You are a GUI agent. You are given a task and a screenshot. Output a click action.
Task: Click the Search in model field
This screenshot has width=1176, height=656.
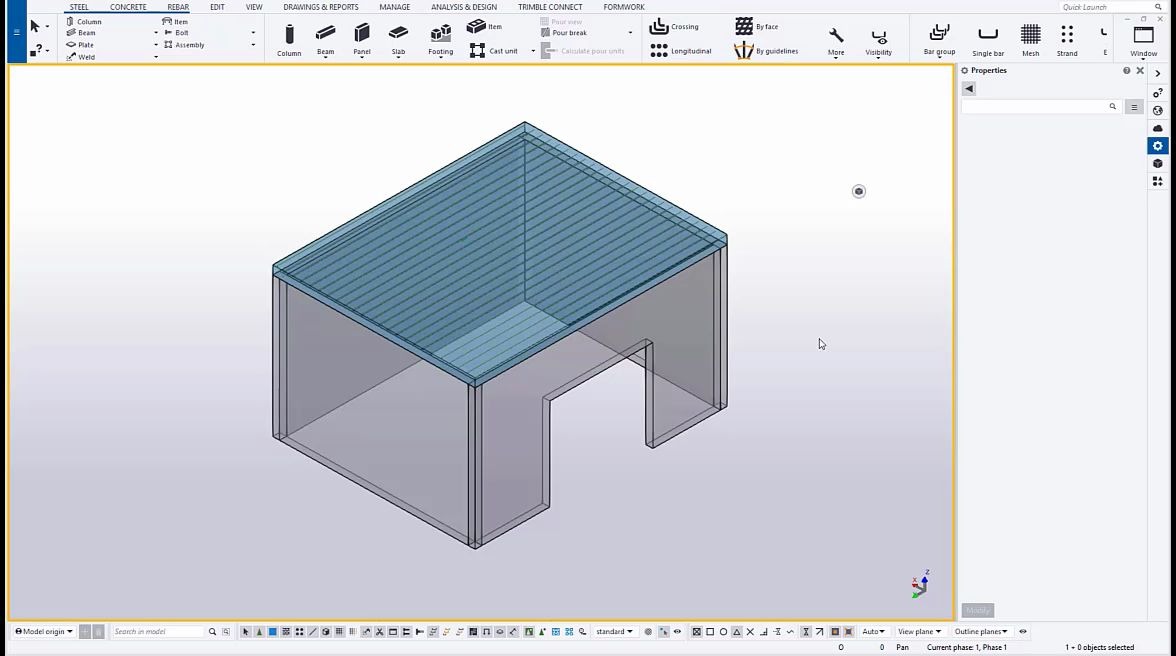click(x=158, y=632)
